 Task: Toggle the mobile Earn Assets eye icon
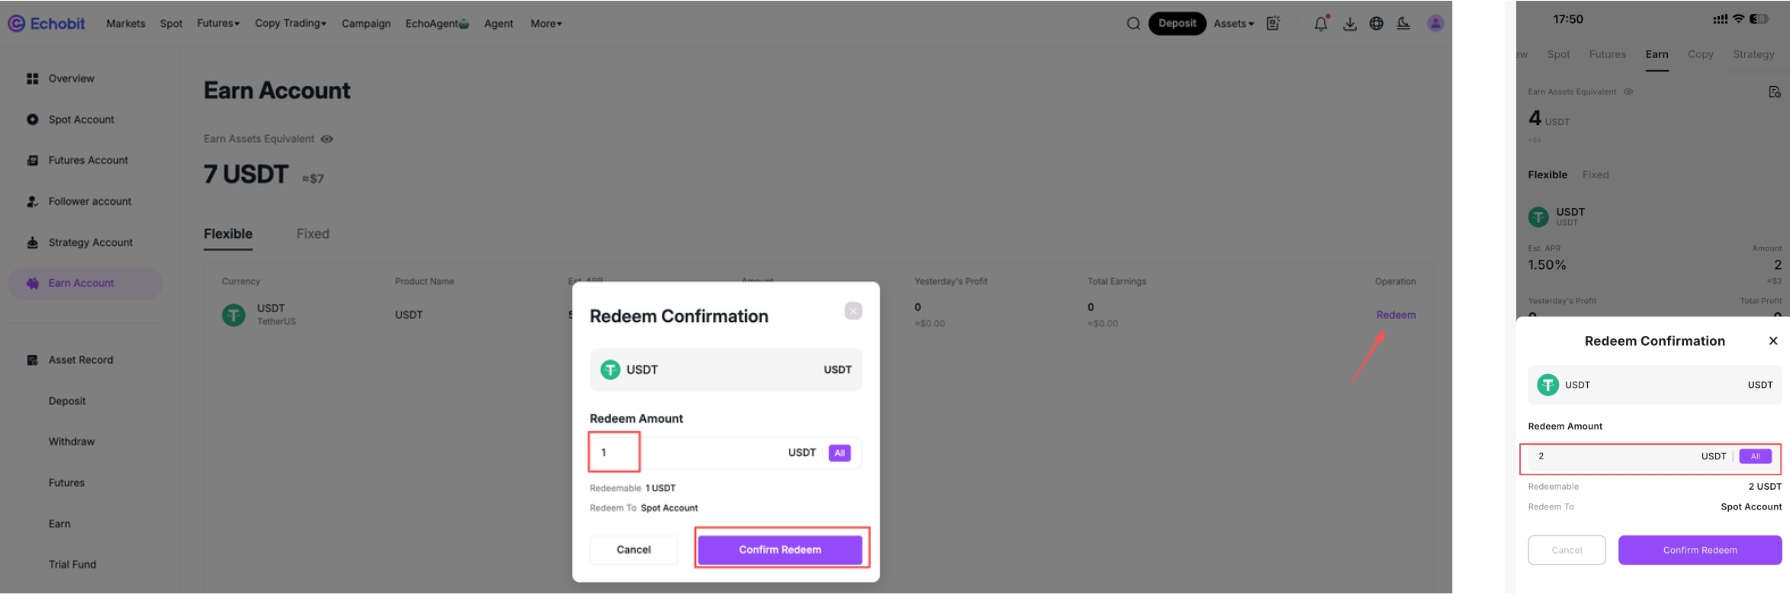[1628, 92]
